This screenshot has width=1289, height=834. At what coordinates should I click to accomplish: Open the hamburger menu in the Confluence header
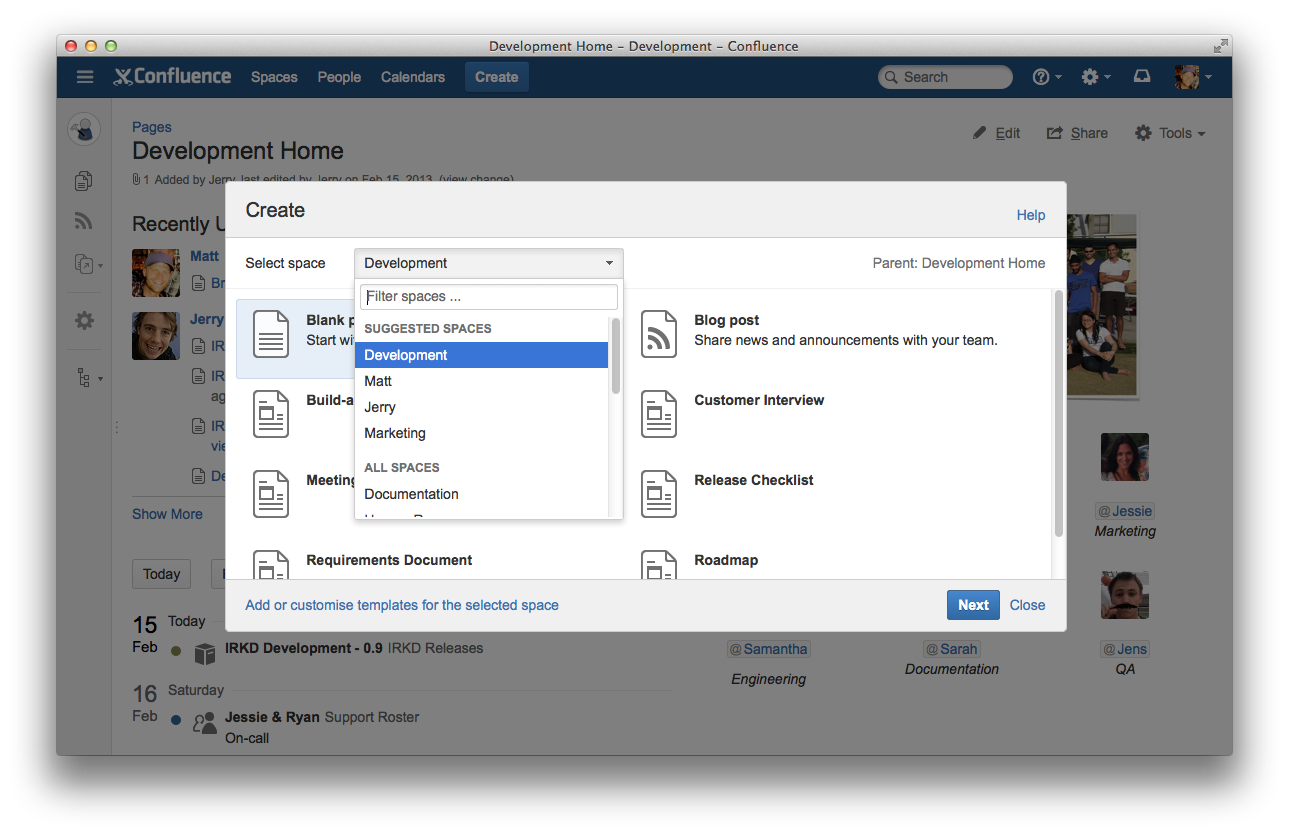(x=85, y=77)
